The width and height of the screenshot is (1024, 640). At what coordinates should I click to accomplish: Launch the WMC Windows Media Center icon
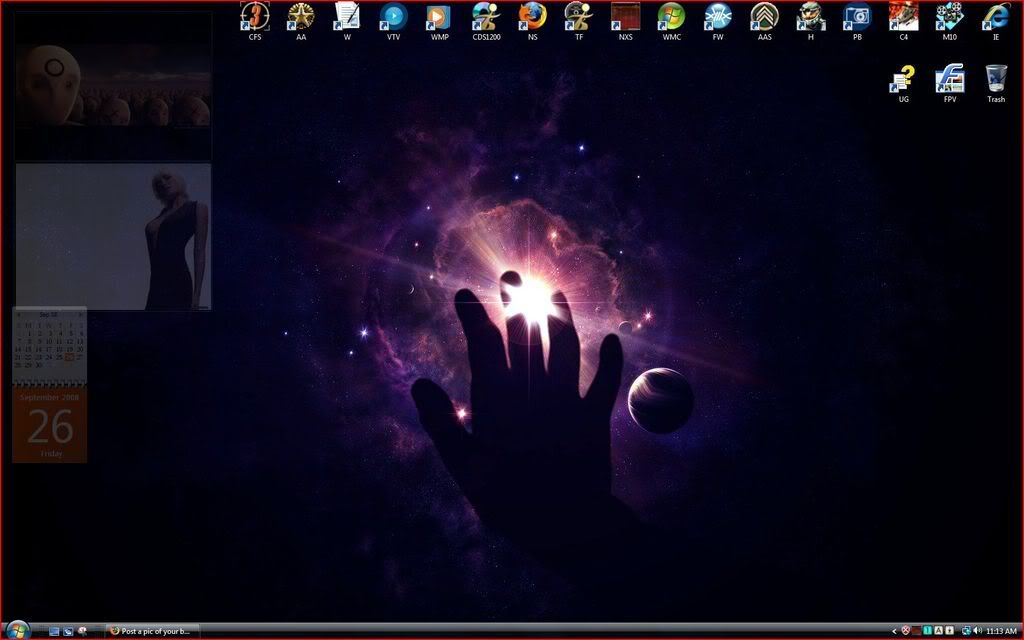671,17
